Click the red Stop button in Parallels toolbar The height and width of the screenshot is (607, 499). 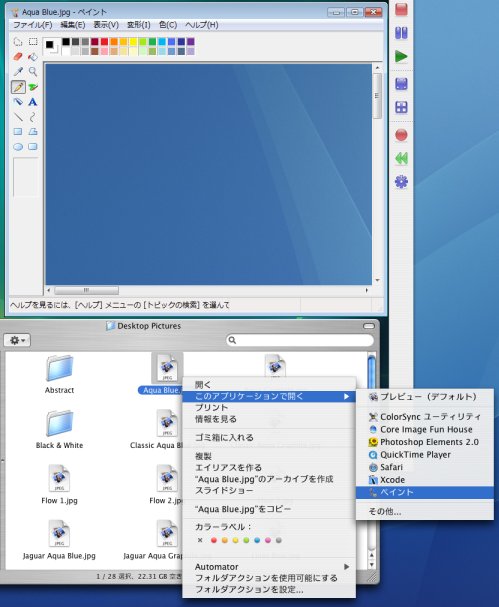401,10
